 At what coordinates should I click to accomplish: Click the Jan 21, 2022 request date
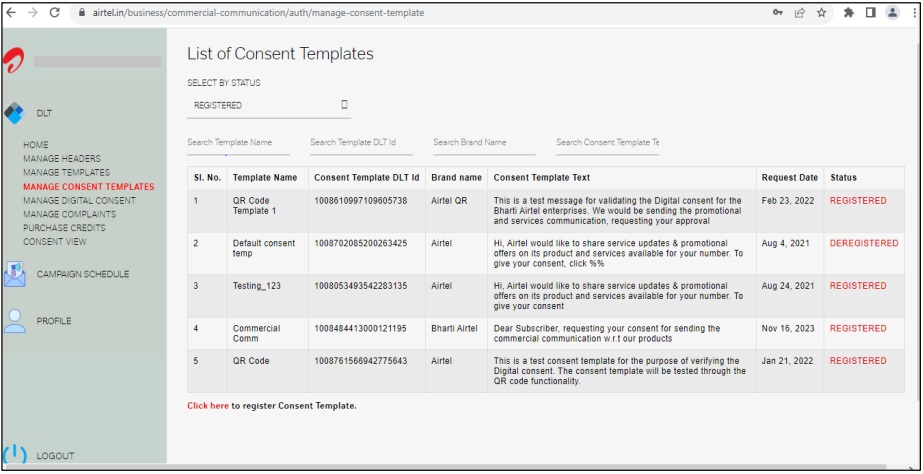pyautogui.click(x=788, y=360)
